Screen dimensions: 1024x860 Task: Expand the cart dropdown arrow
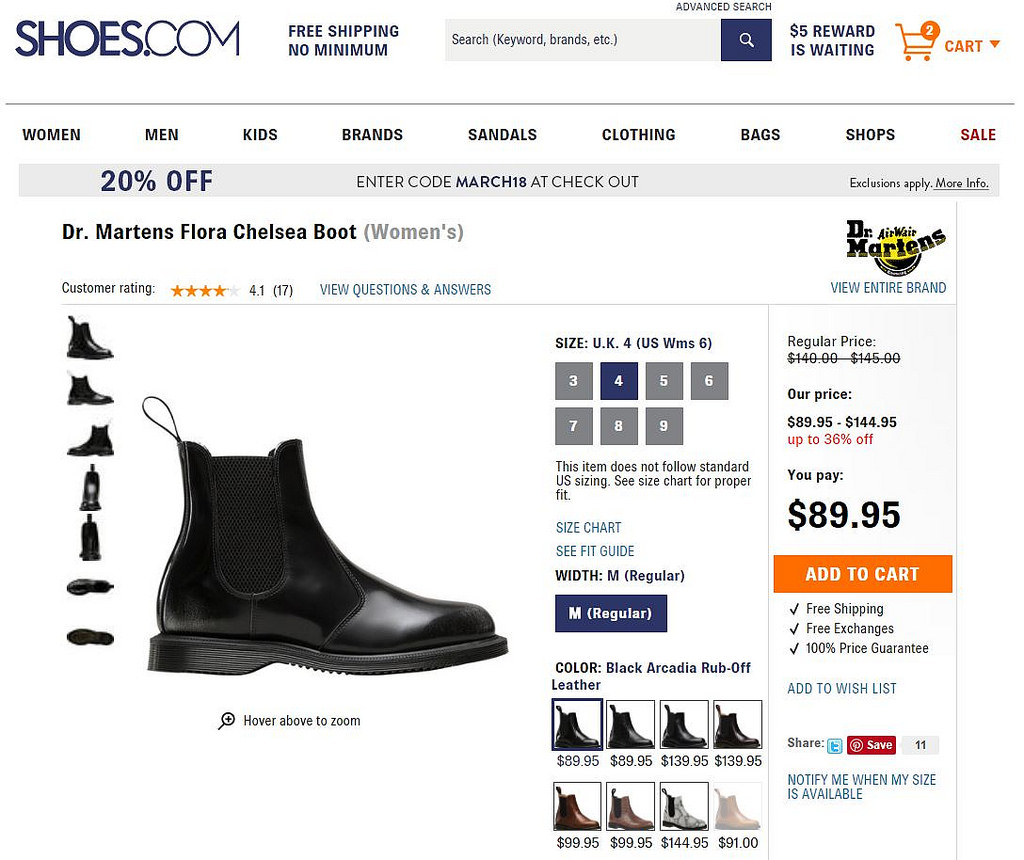point(994,45)
